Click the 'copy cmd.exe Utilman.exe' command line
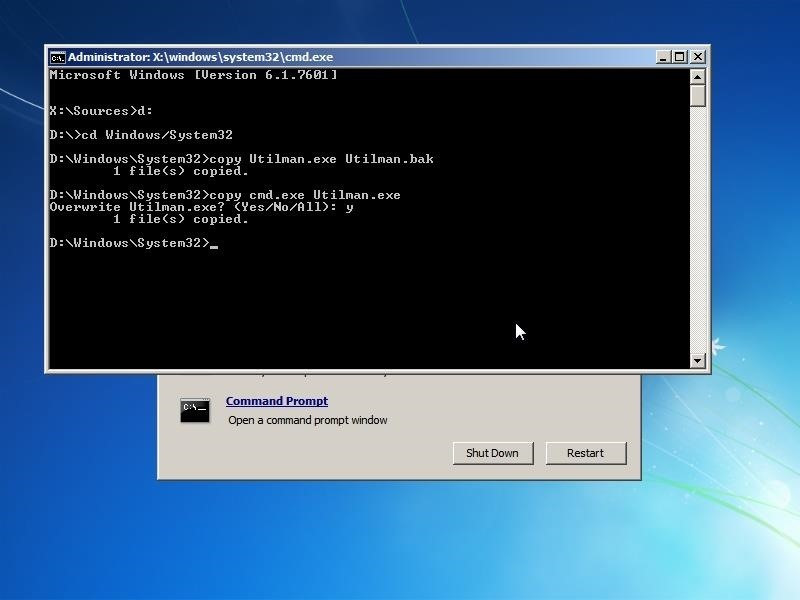This screenshot has height=600, width=800. click(x=225, y=195)
